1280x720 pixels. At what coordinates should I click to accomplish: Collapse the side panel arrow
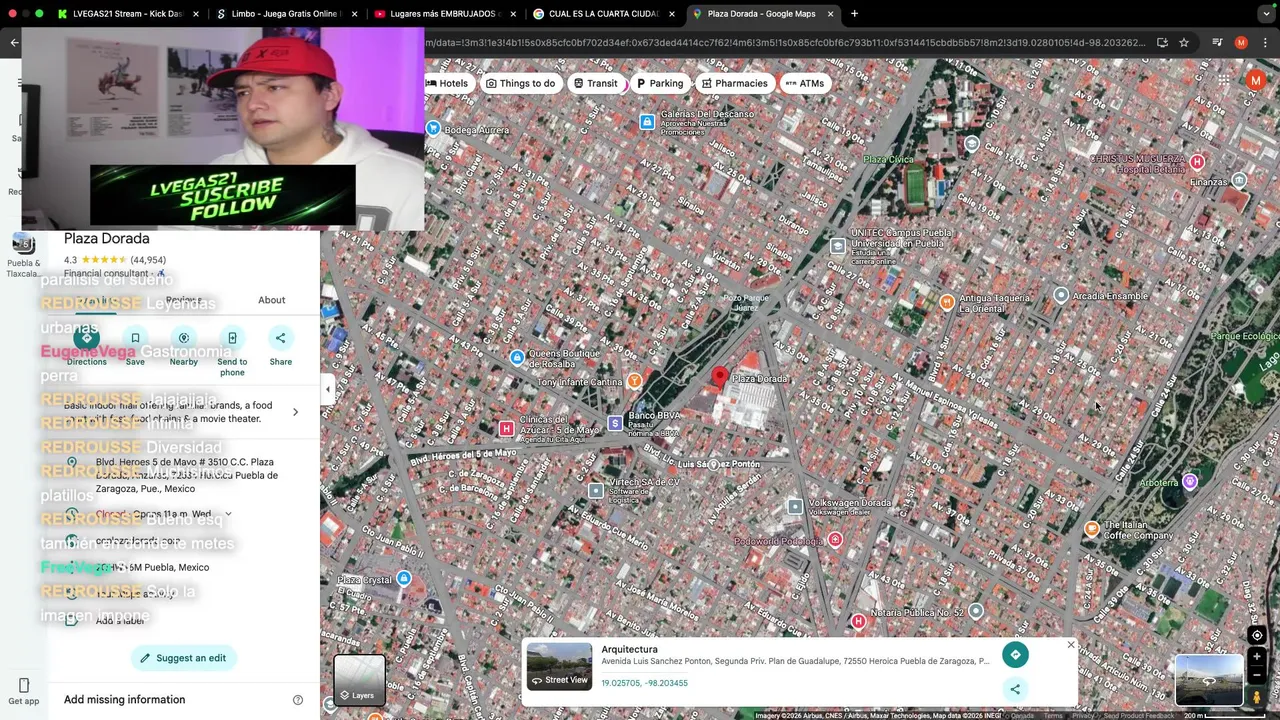328,389
